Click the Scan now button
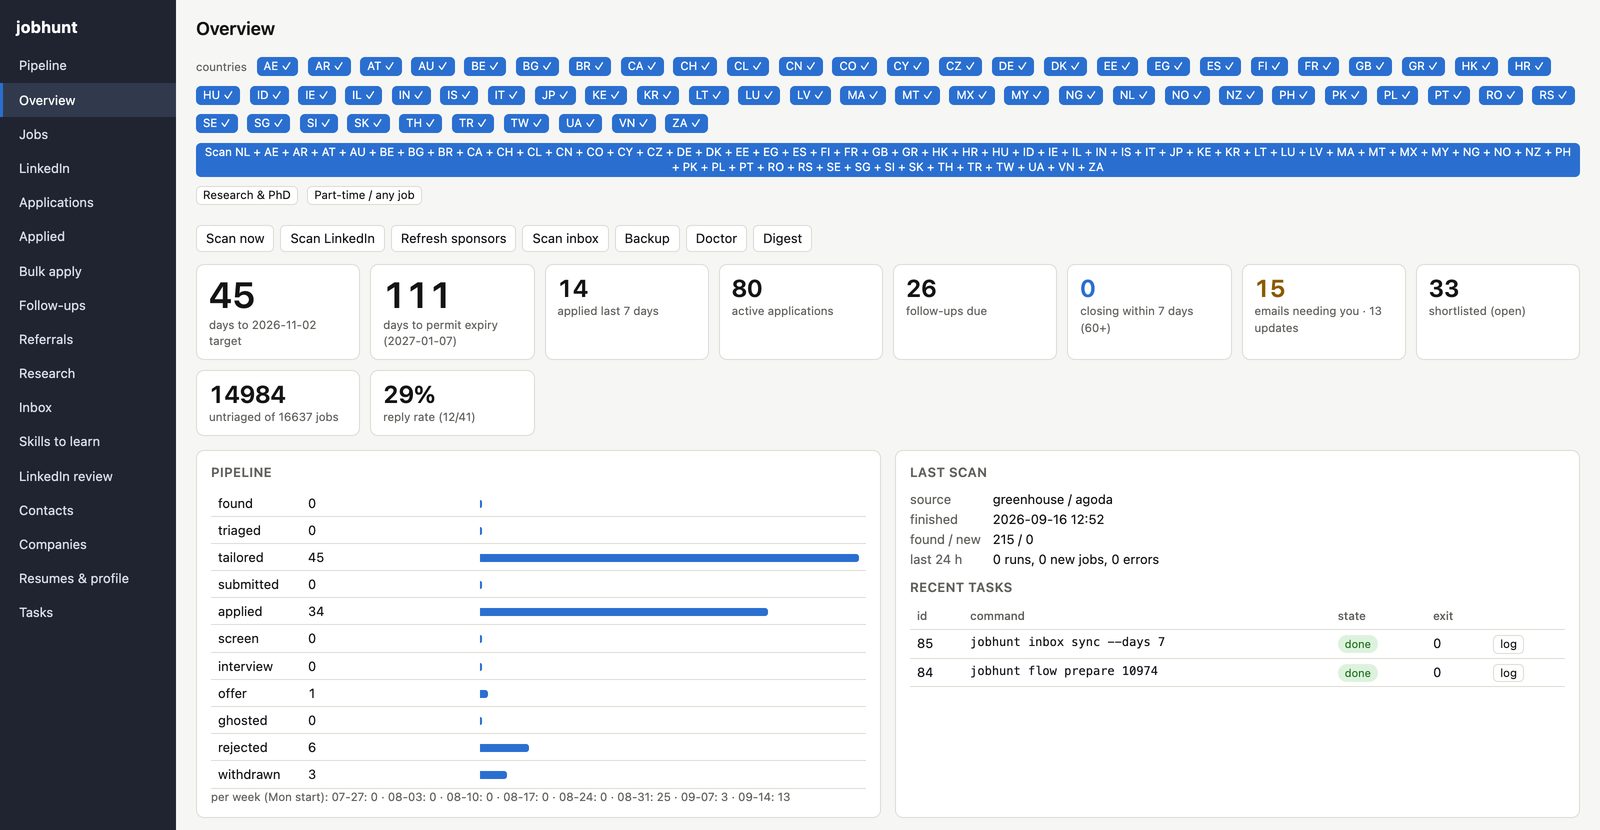The height and width of the screenshot is (830, 1600). click(235, 238)
